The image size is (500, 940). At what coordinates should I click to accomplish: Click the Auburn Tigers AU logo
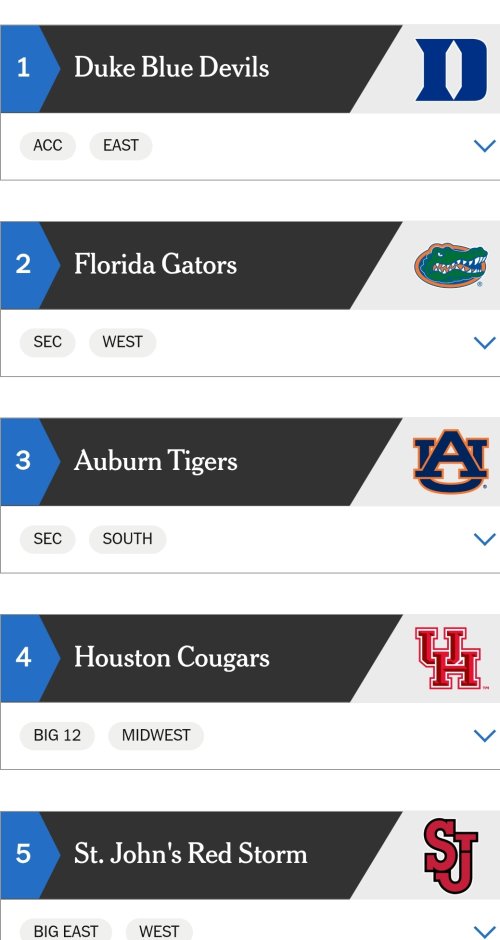point(451,461)
